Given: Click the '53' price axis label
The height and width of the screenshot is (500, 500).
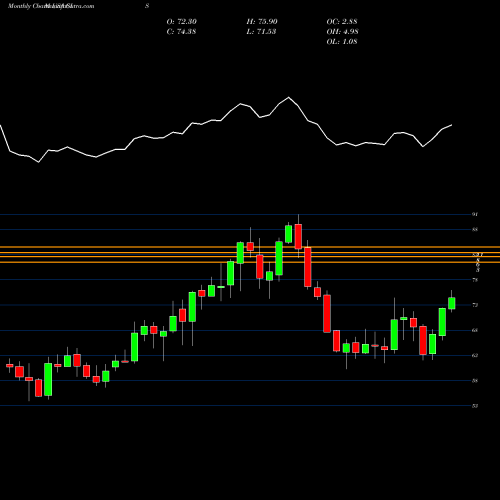Looking at the screenshot, I should click(x=475, y=406).
